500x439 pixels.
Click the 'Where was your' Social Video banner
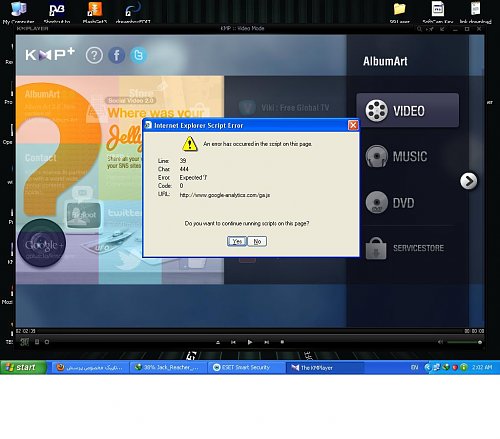[156, 113]
